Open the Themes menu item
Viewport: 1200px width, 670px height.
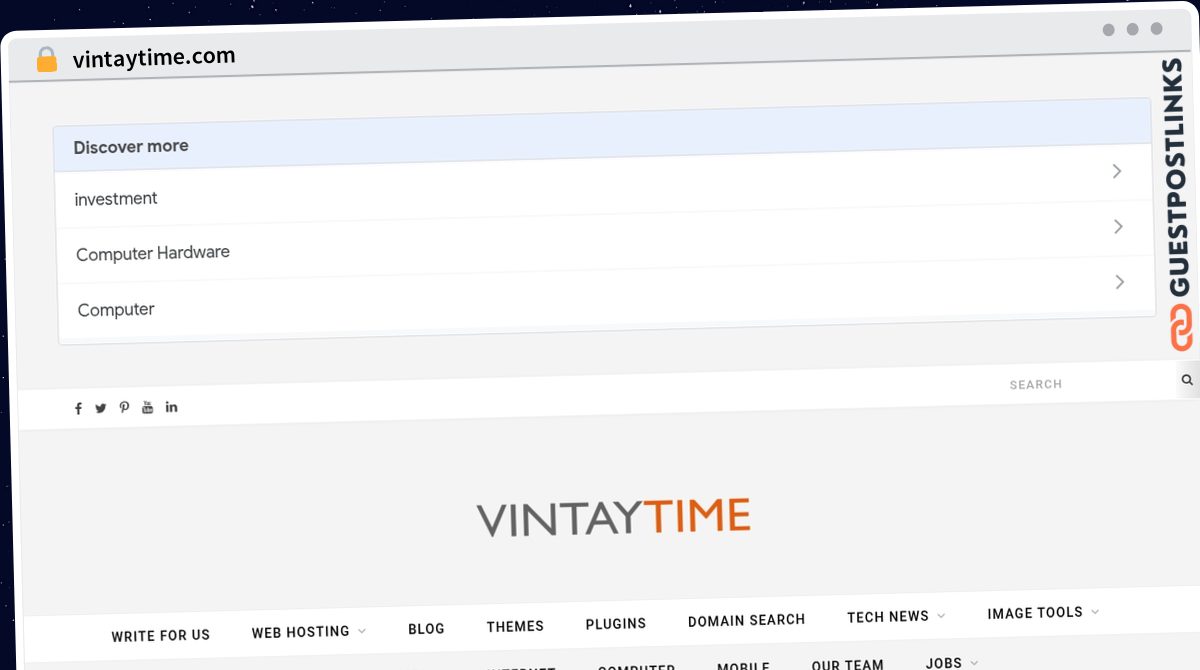click(x=515, y=626)
